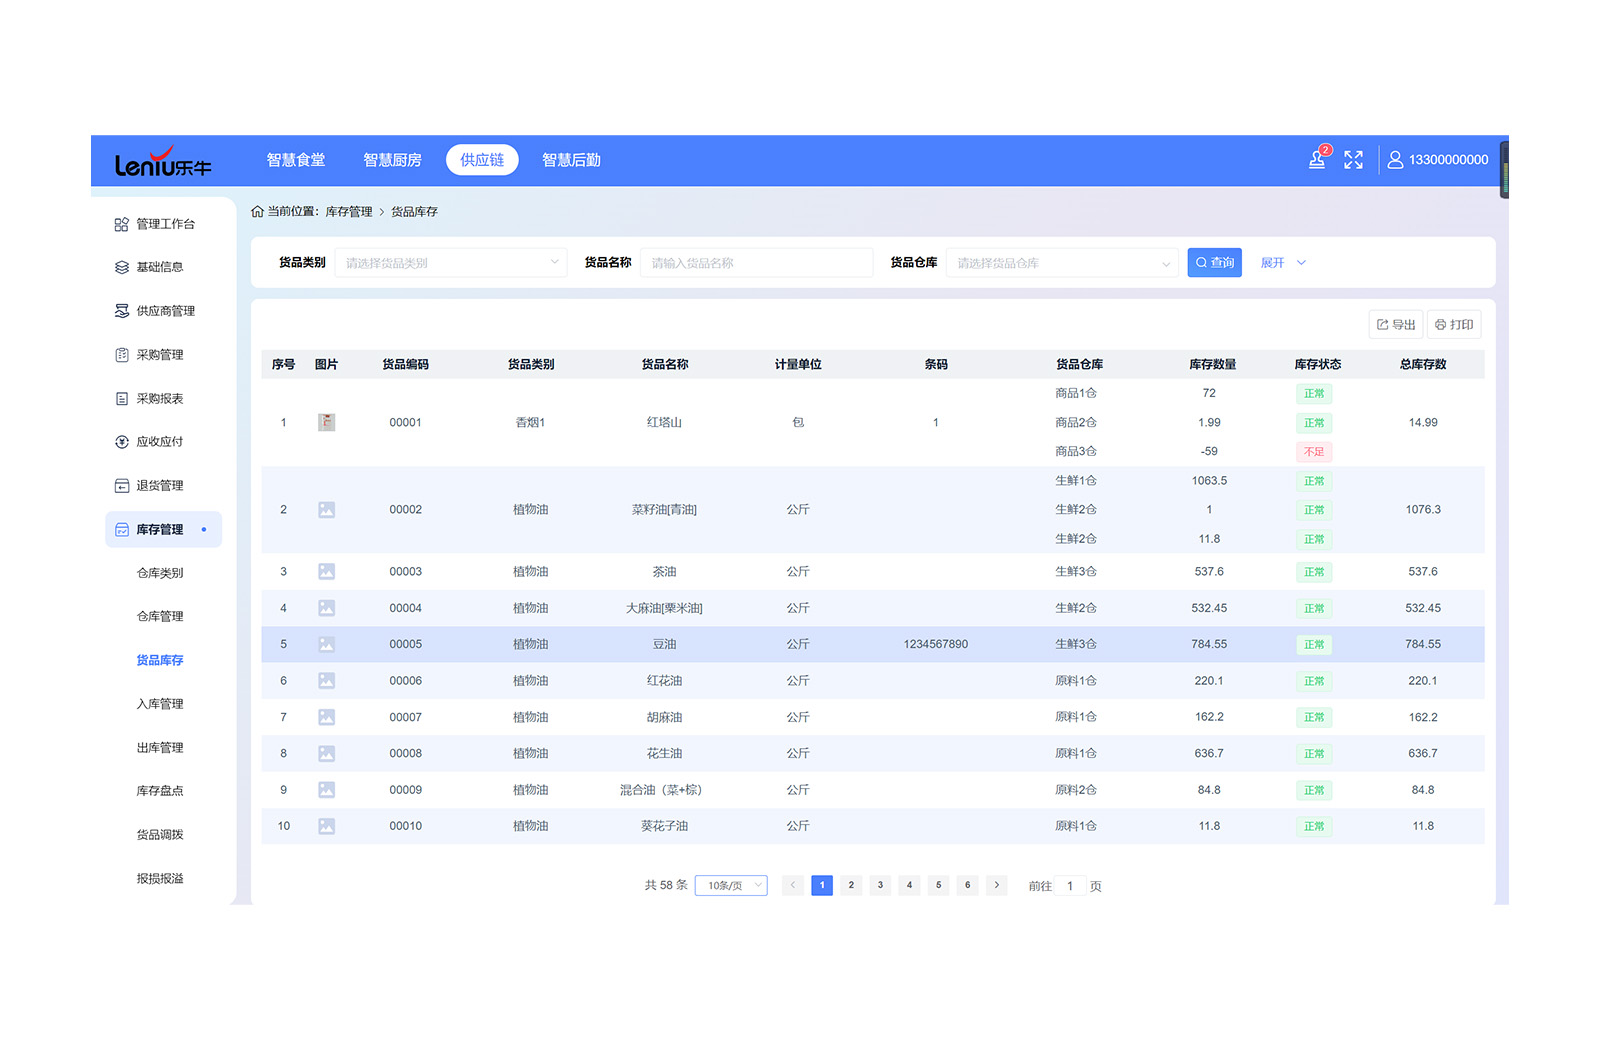Image resolution: width=1600 pixels, height=1040 pixels.
Task: Open 仓库管理 submenu item
Action: (160, 617)
